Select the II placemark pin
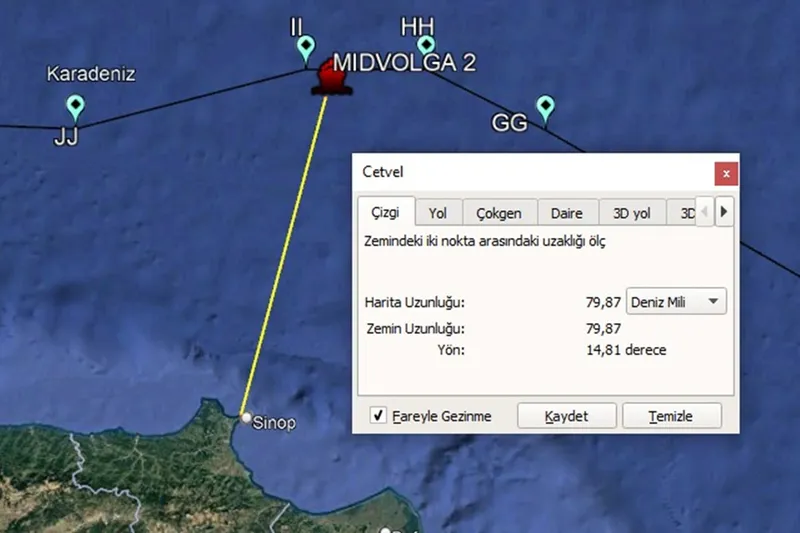This screenshot has height=533, width=800. point(307,47)
